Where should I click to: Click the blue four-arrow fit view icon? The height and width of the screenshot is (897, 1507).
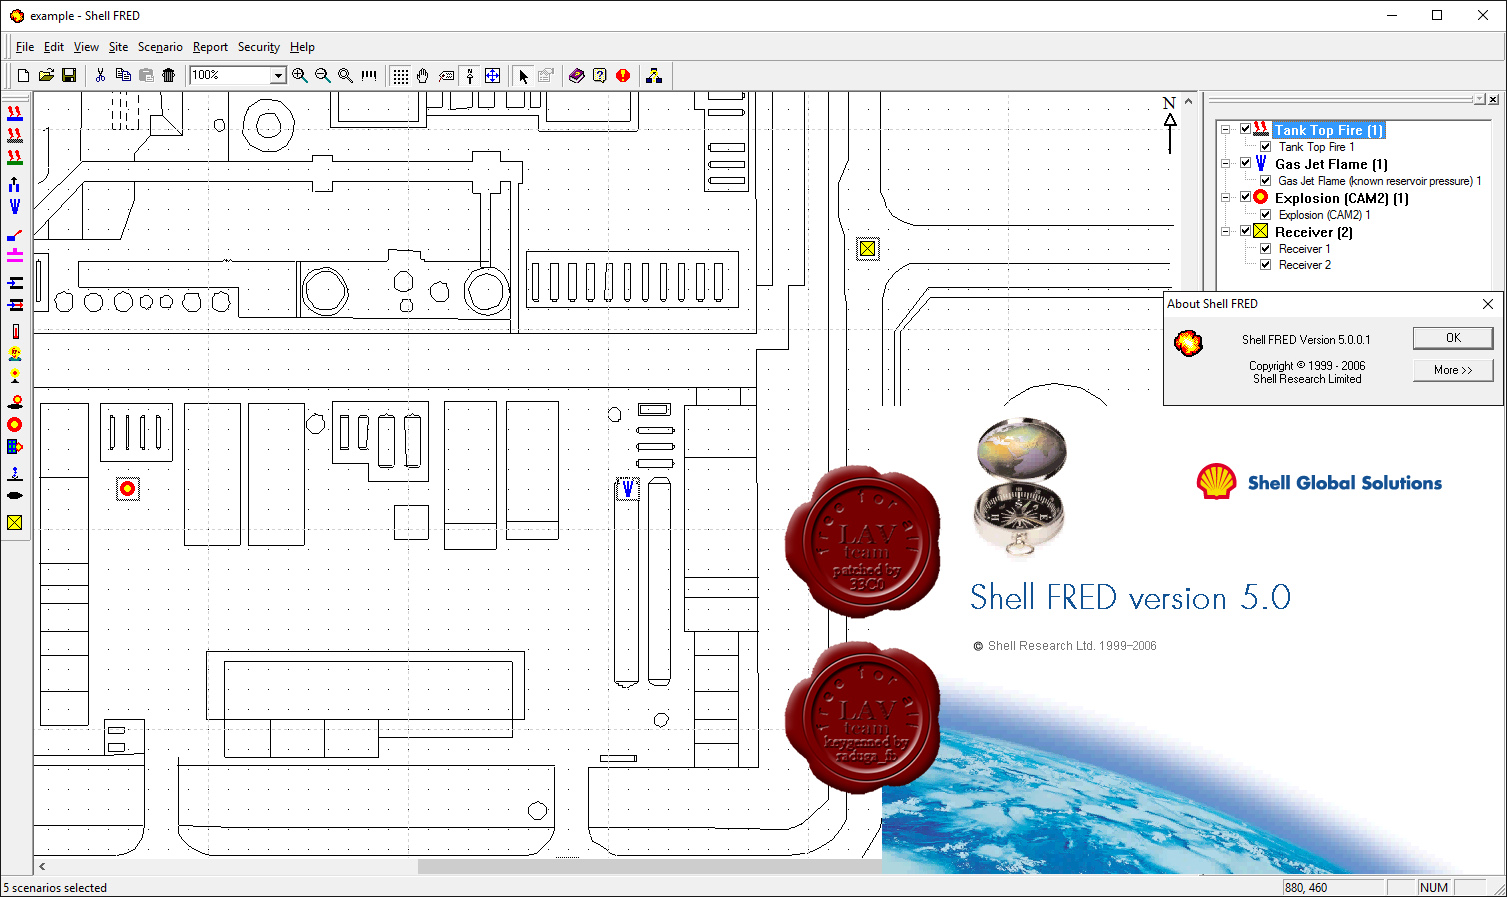point(492,76)
